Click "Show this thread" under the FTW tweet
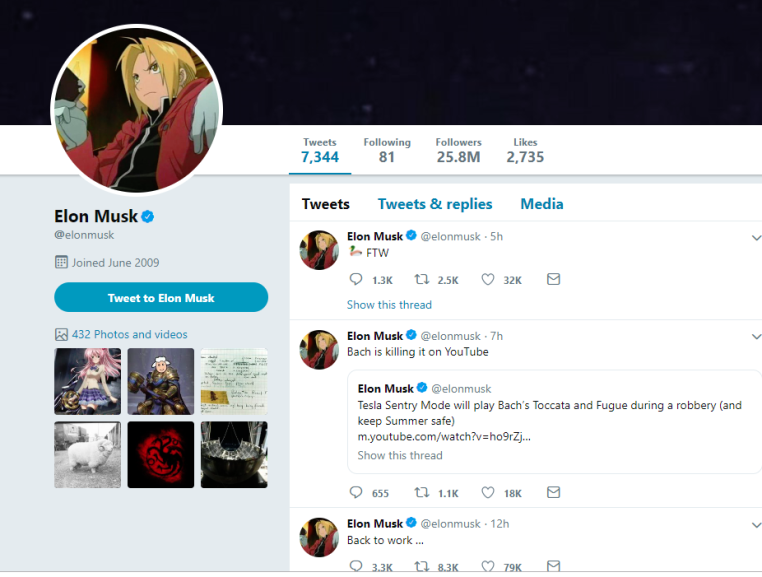The image size is (762, 577). [x=389, y=305]
